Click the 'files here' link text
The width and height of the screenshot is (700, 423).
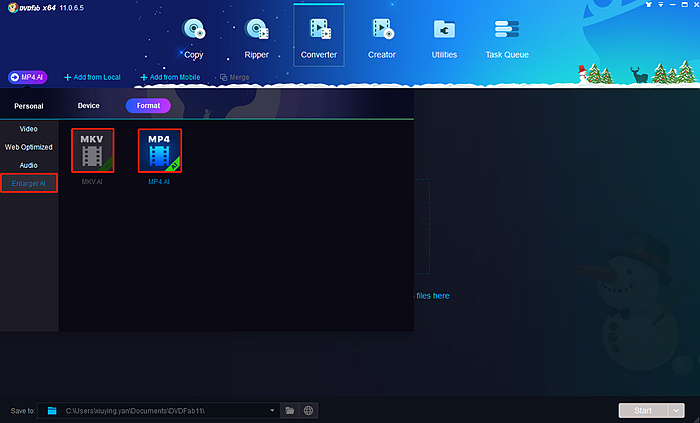433,296
